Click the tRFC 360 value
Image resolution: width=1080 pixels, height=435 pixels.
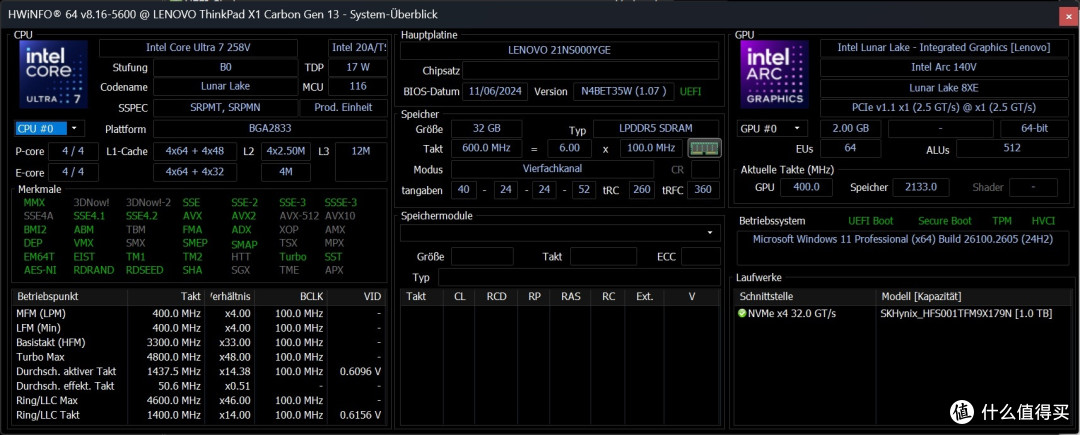tap(703, 190)
